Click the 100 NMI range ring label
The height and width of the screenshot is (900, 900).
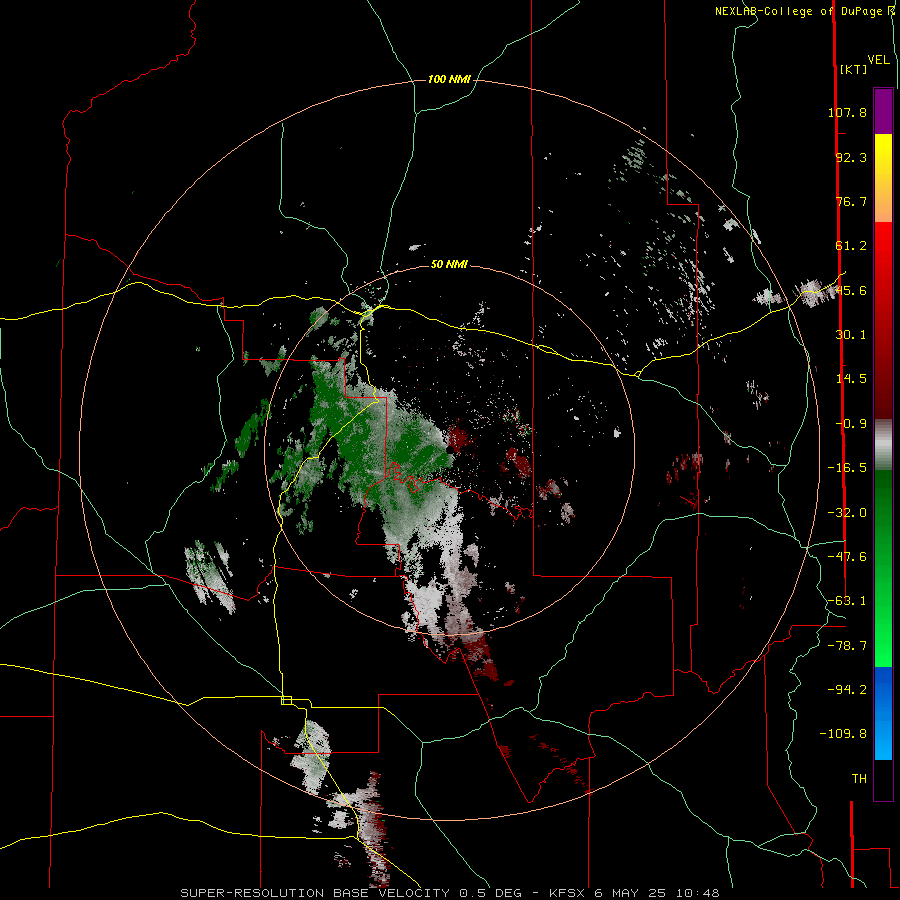(449, 79)
